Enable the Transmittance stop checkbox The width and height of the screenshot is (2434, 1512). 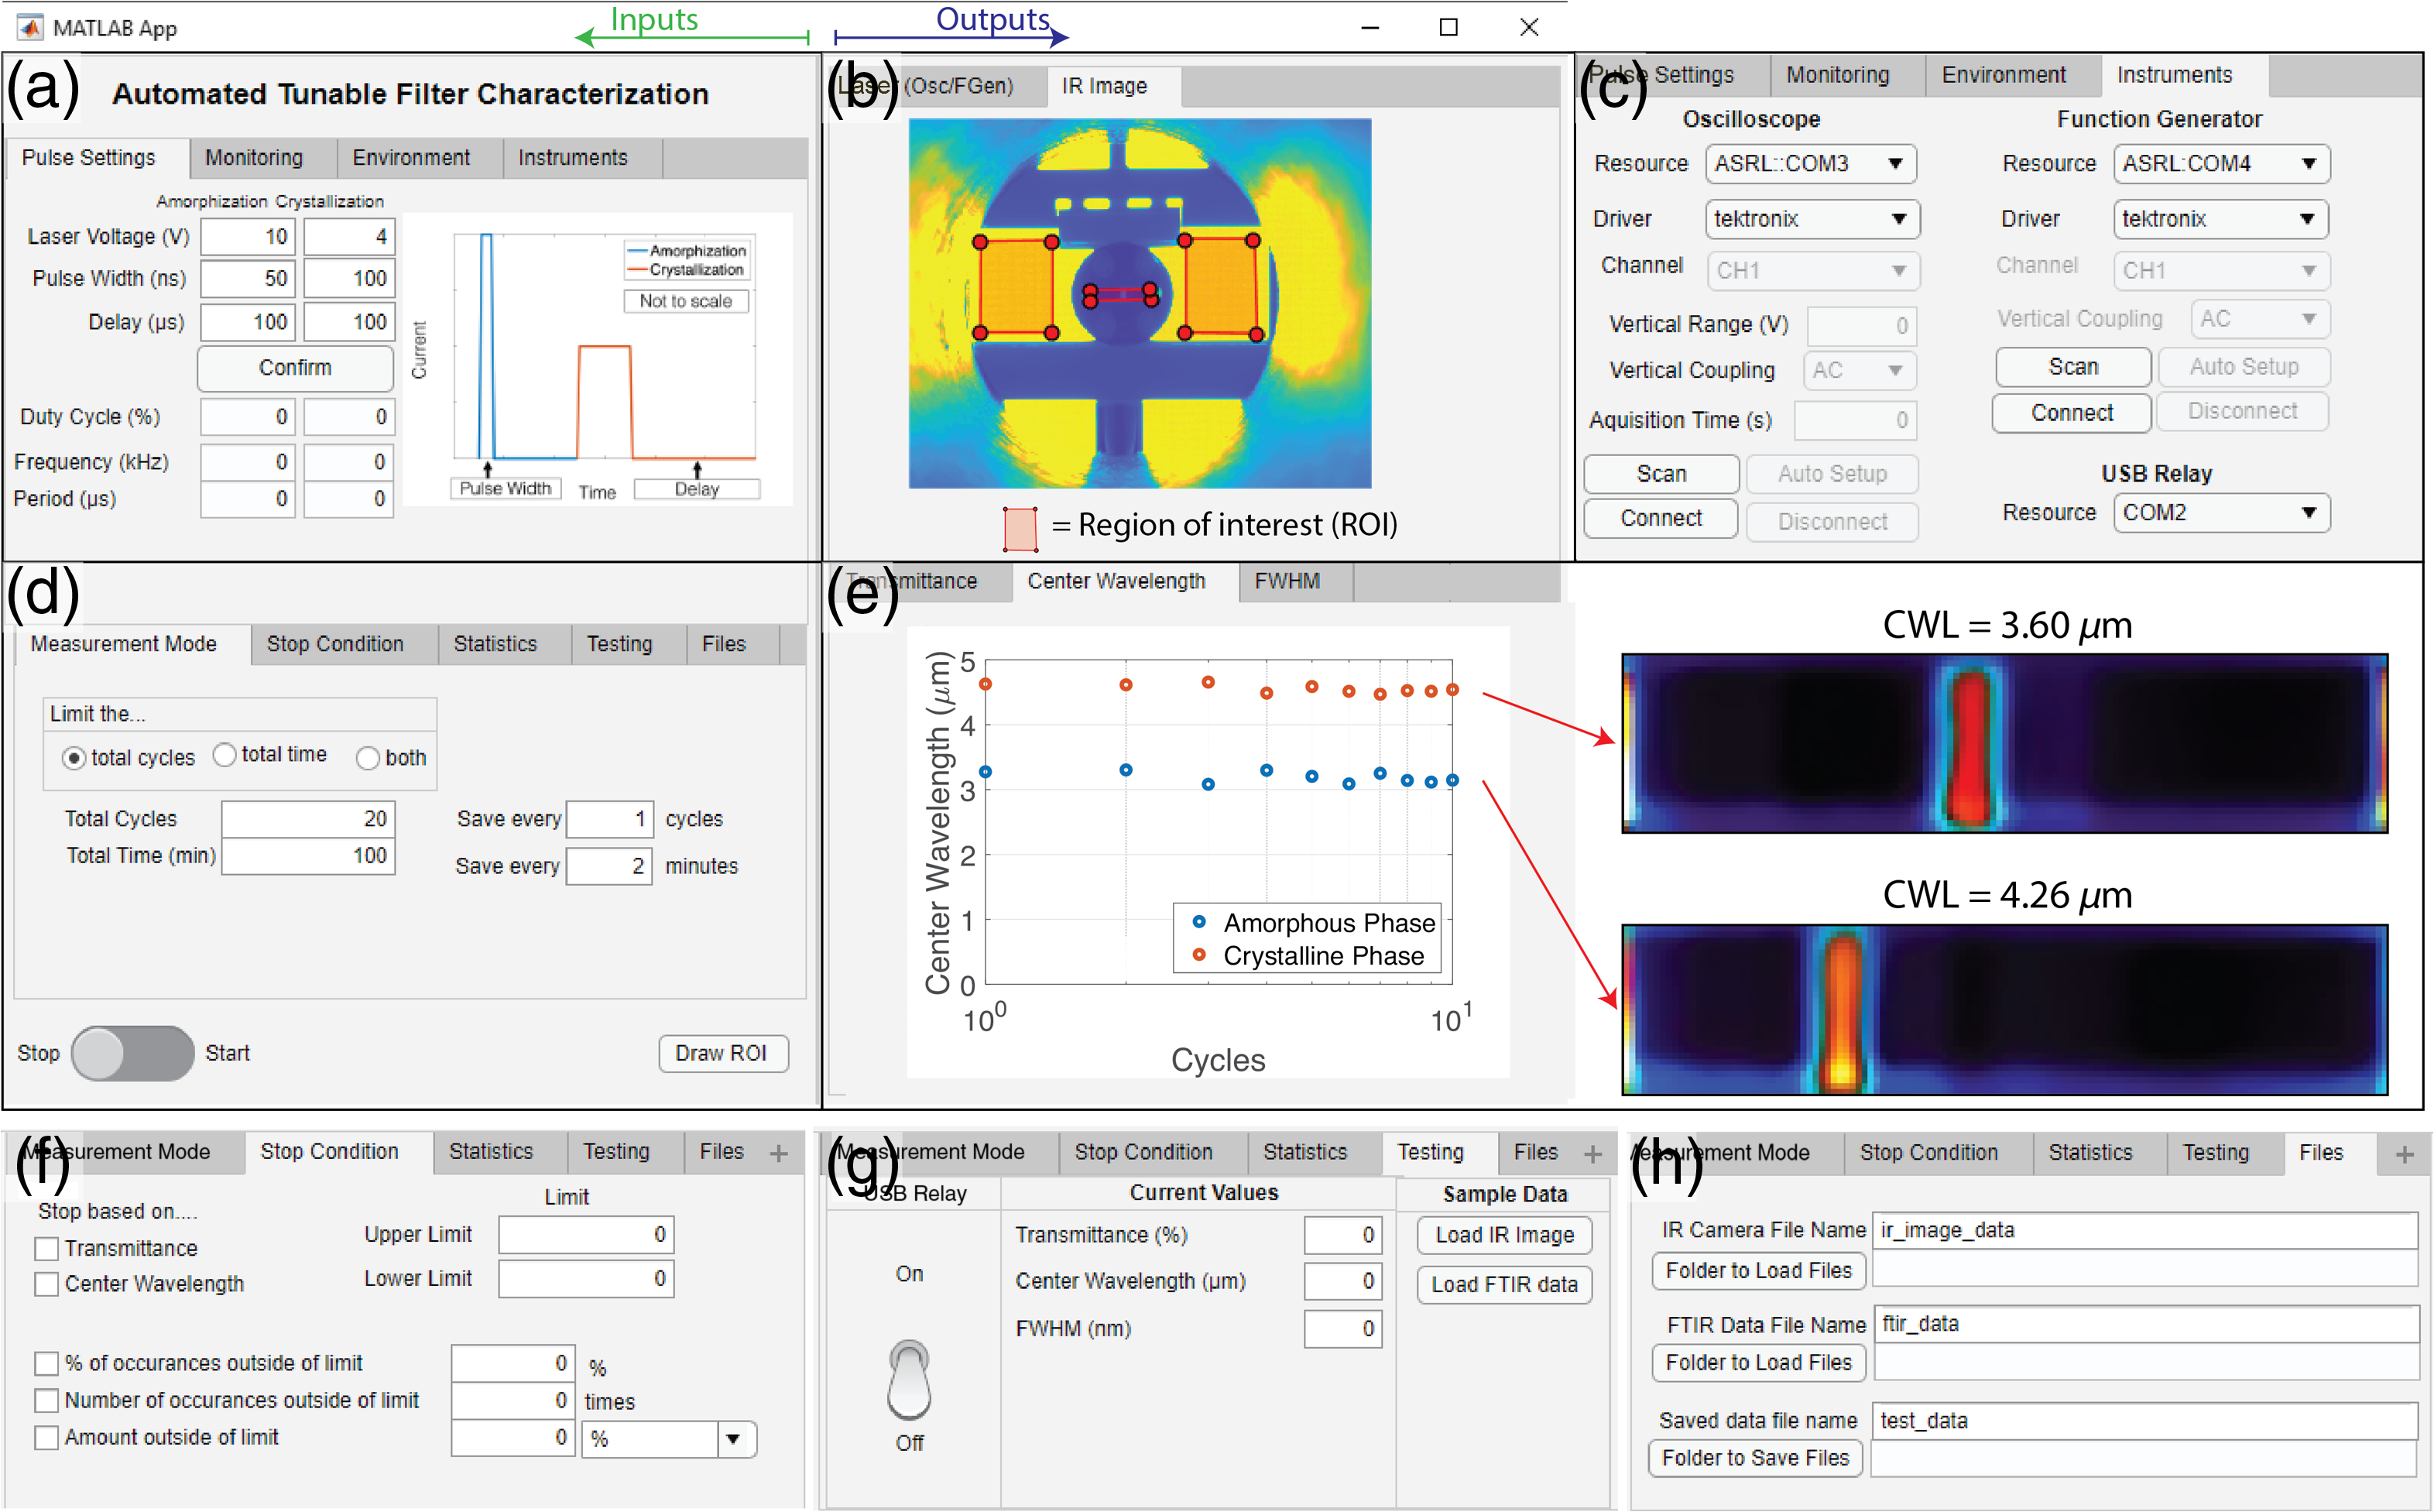tap(47, 1248)
